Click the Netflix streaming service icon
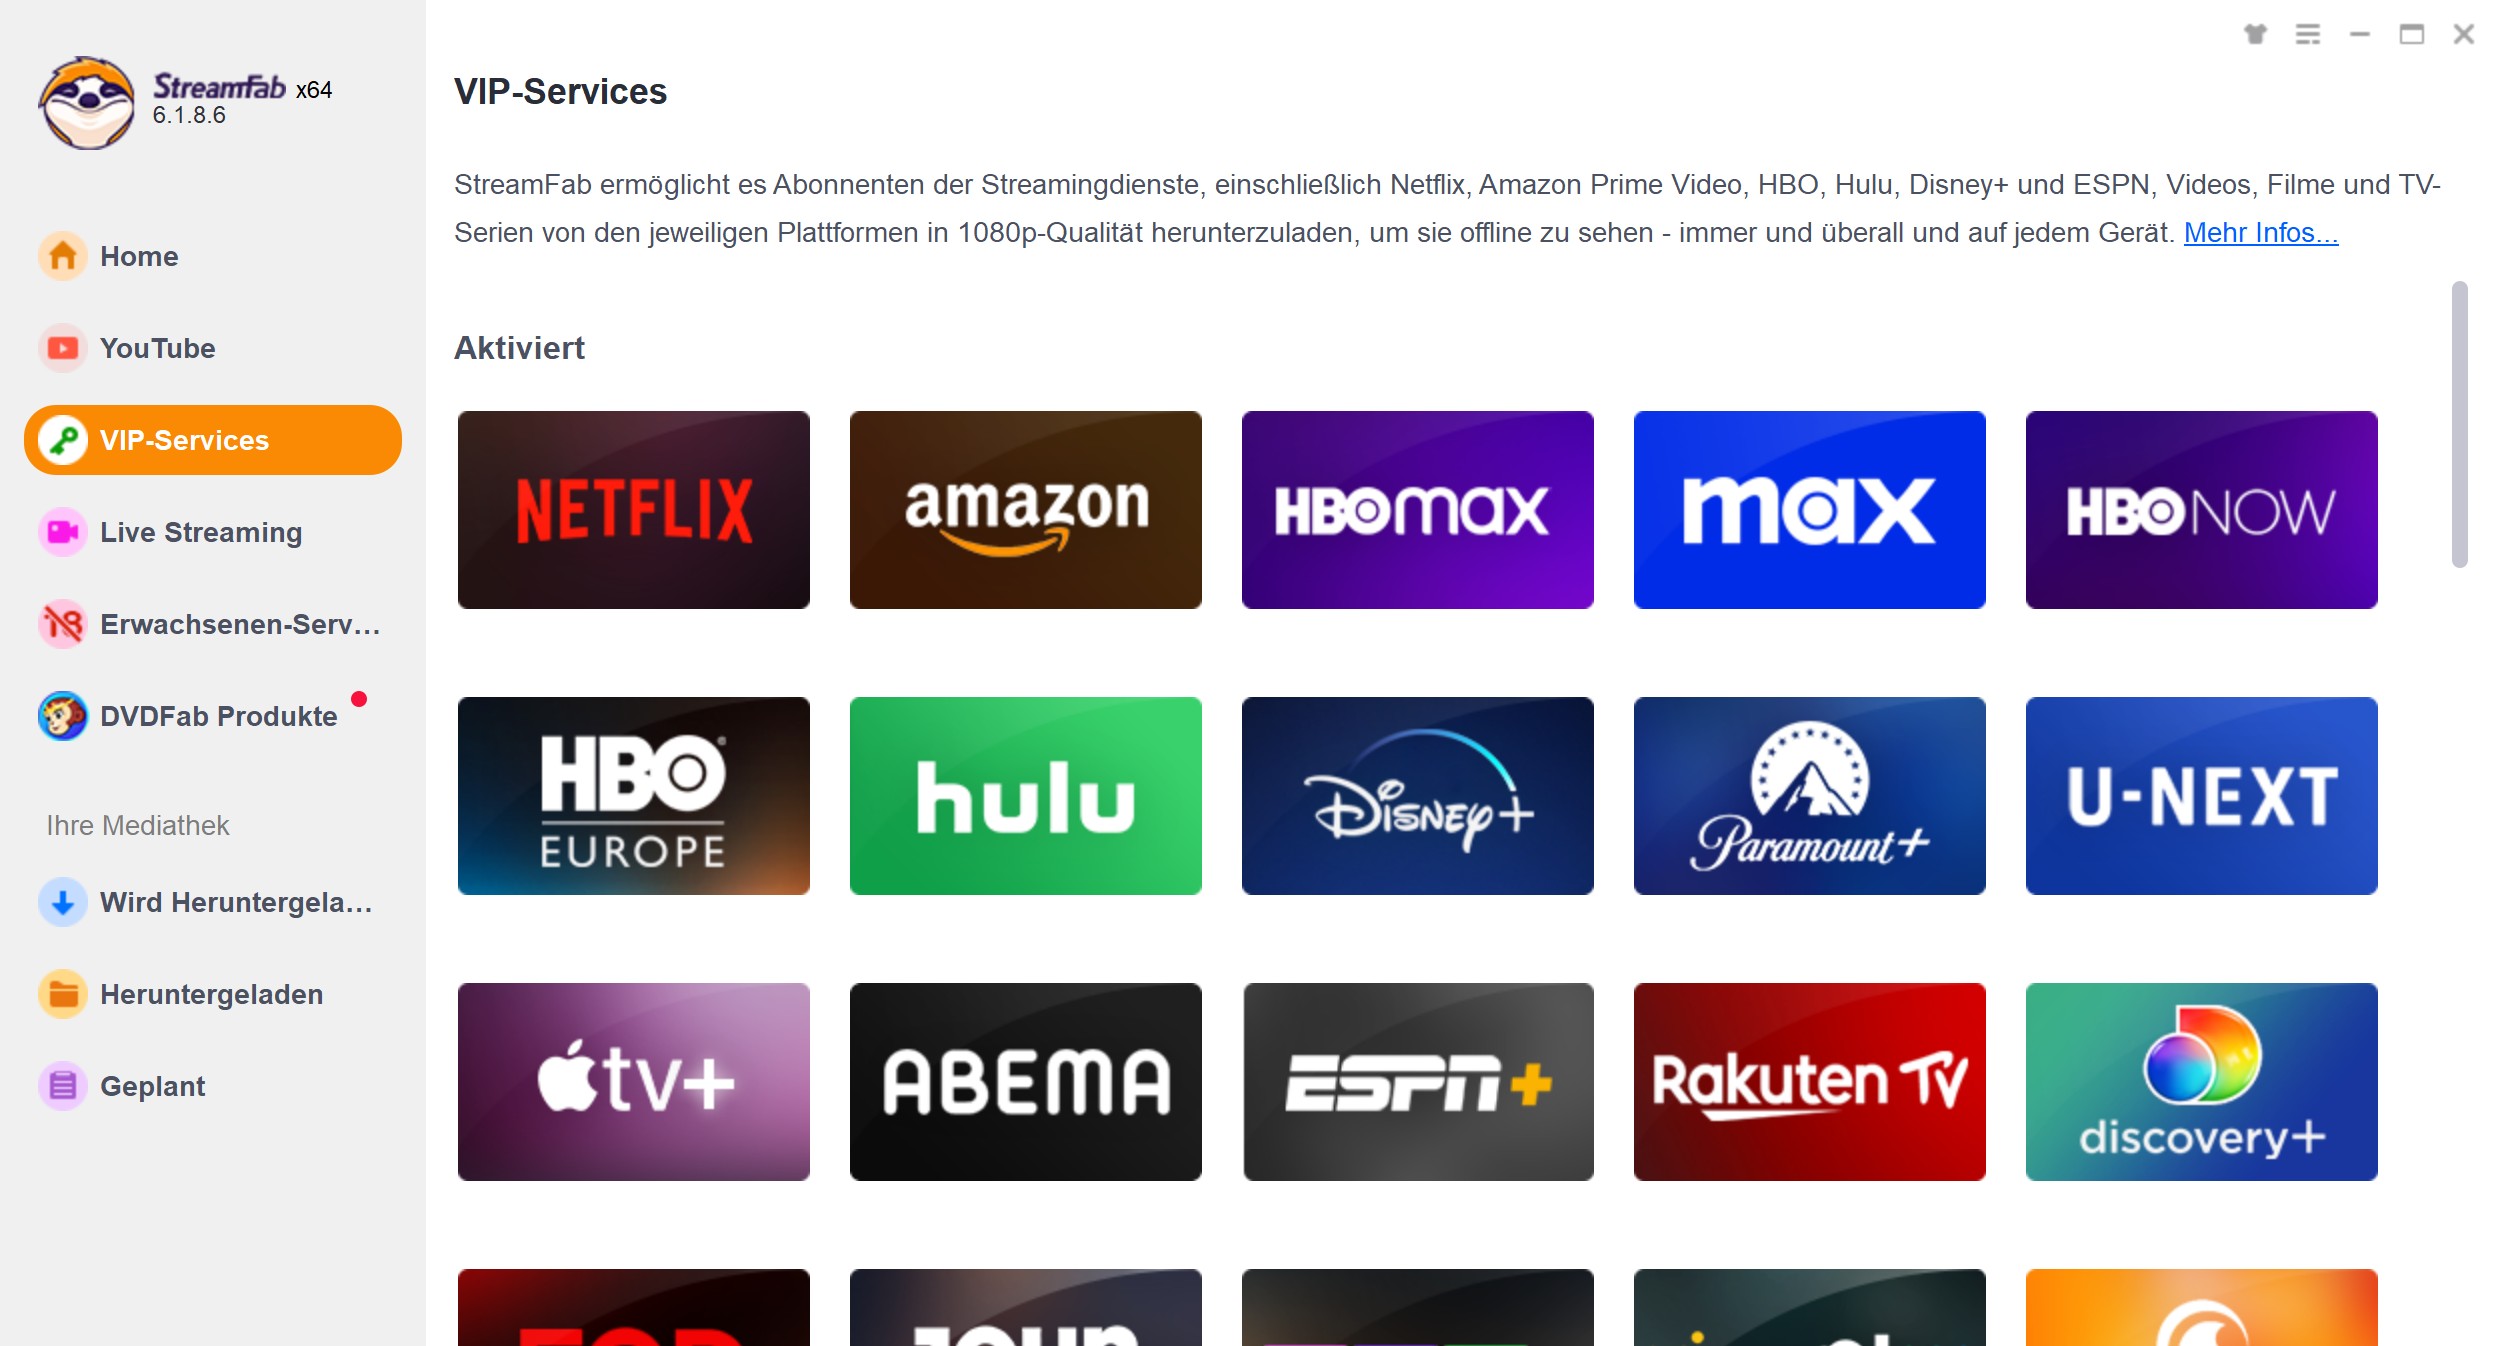 coord(633,509)
